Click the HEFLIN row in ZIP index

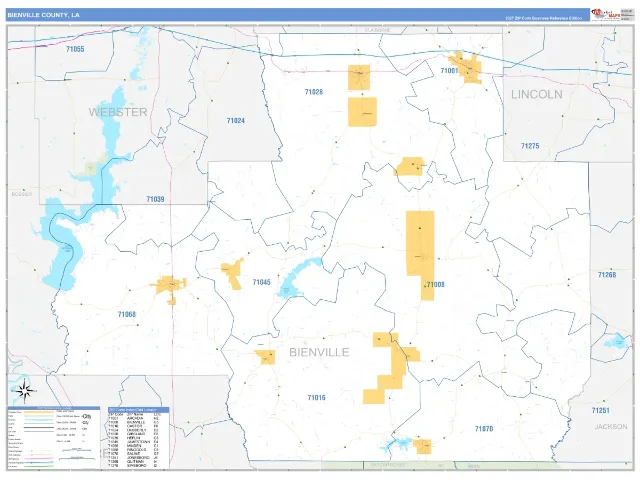134,438
